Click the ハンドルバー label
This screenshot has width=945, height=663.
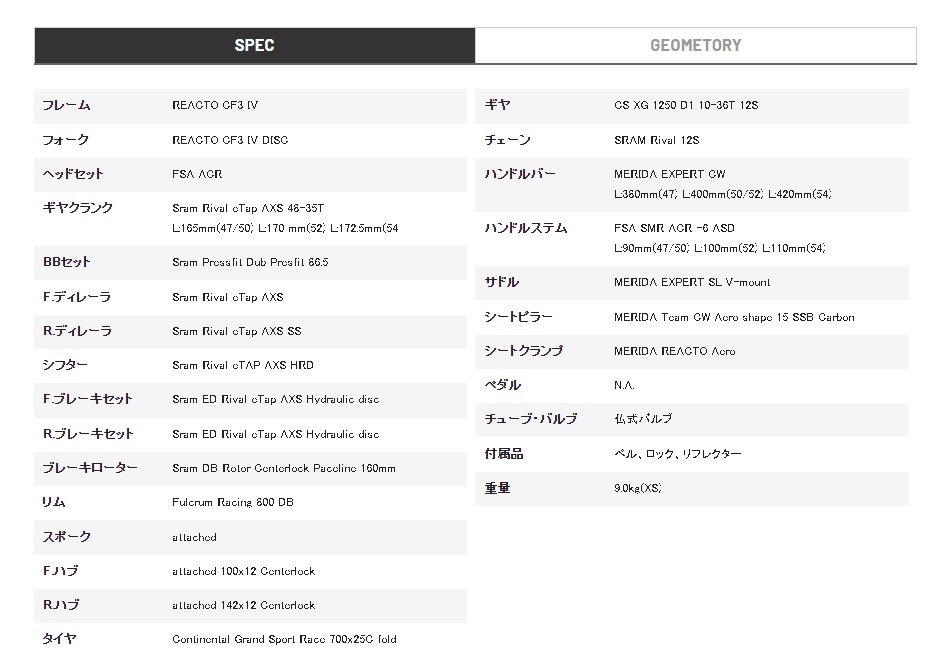(x=520, y=174)
